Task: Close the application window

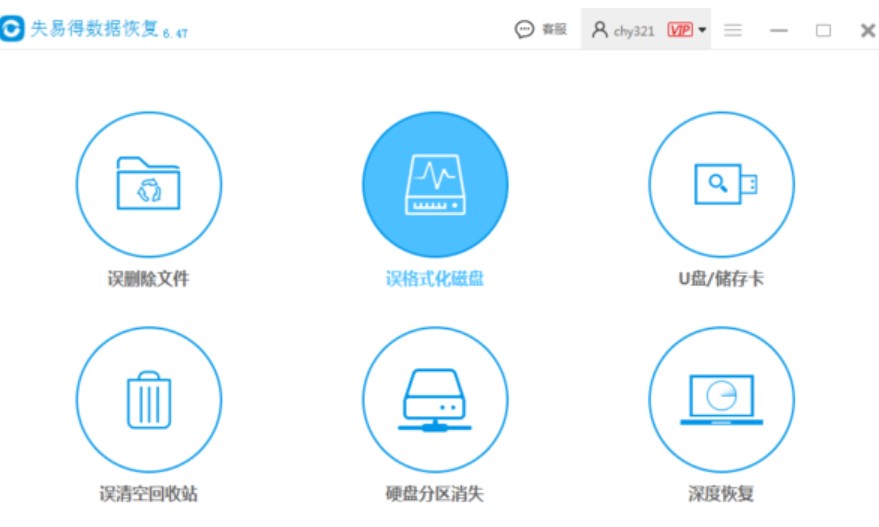Action: tap(868, 30)
